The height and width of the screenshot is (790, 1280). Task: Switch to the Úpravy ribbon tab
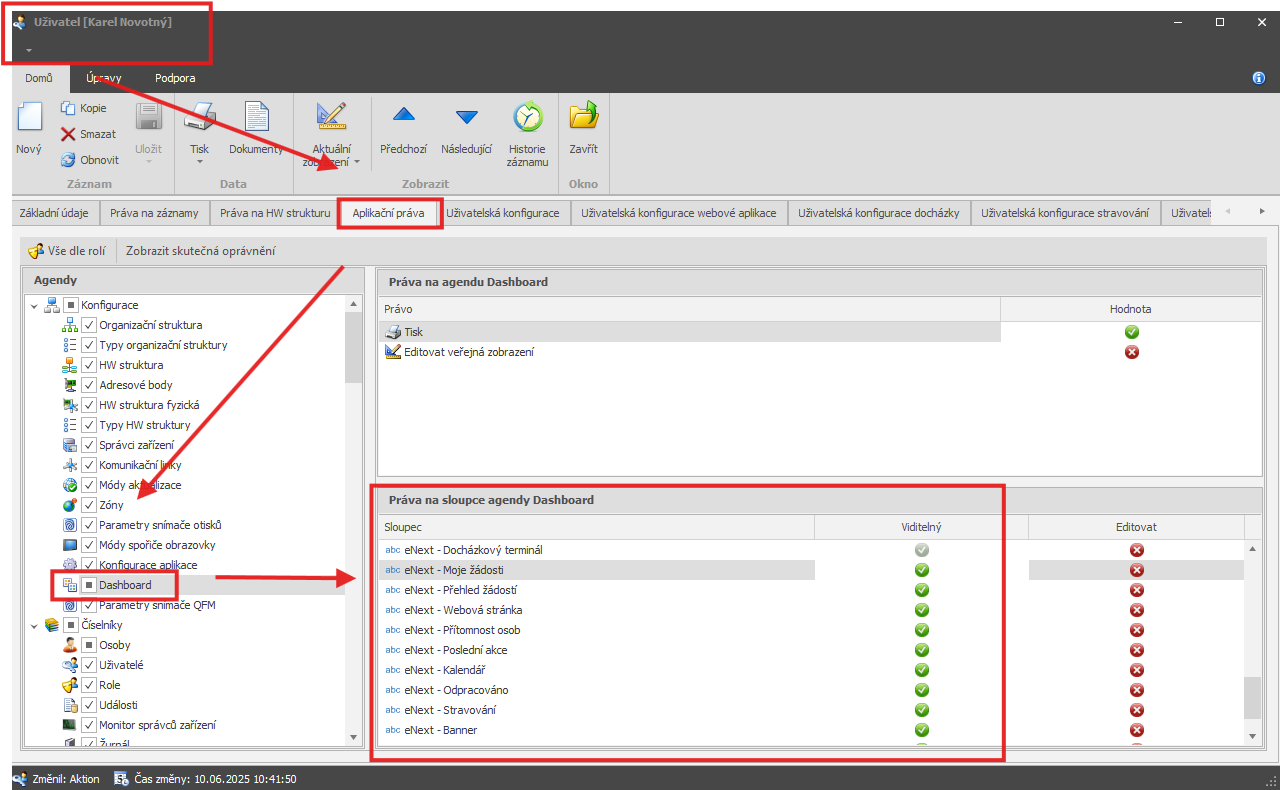pos(104,78)
